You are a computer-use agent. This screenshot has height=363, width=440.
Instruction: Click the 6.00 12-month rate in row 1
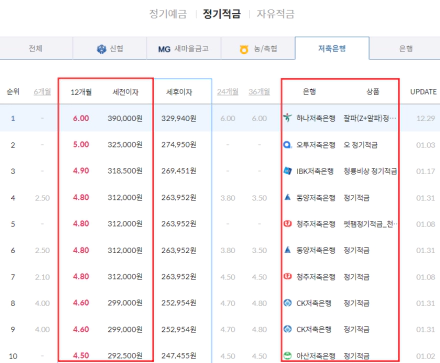tap(81, 118)
